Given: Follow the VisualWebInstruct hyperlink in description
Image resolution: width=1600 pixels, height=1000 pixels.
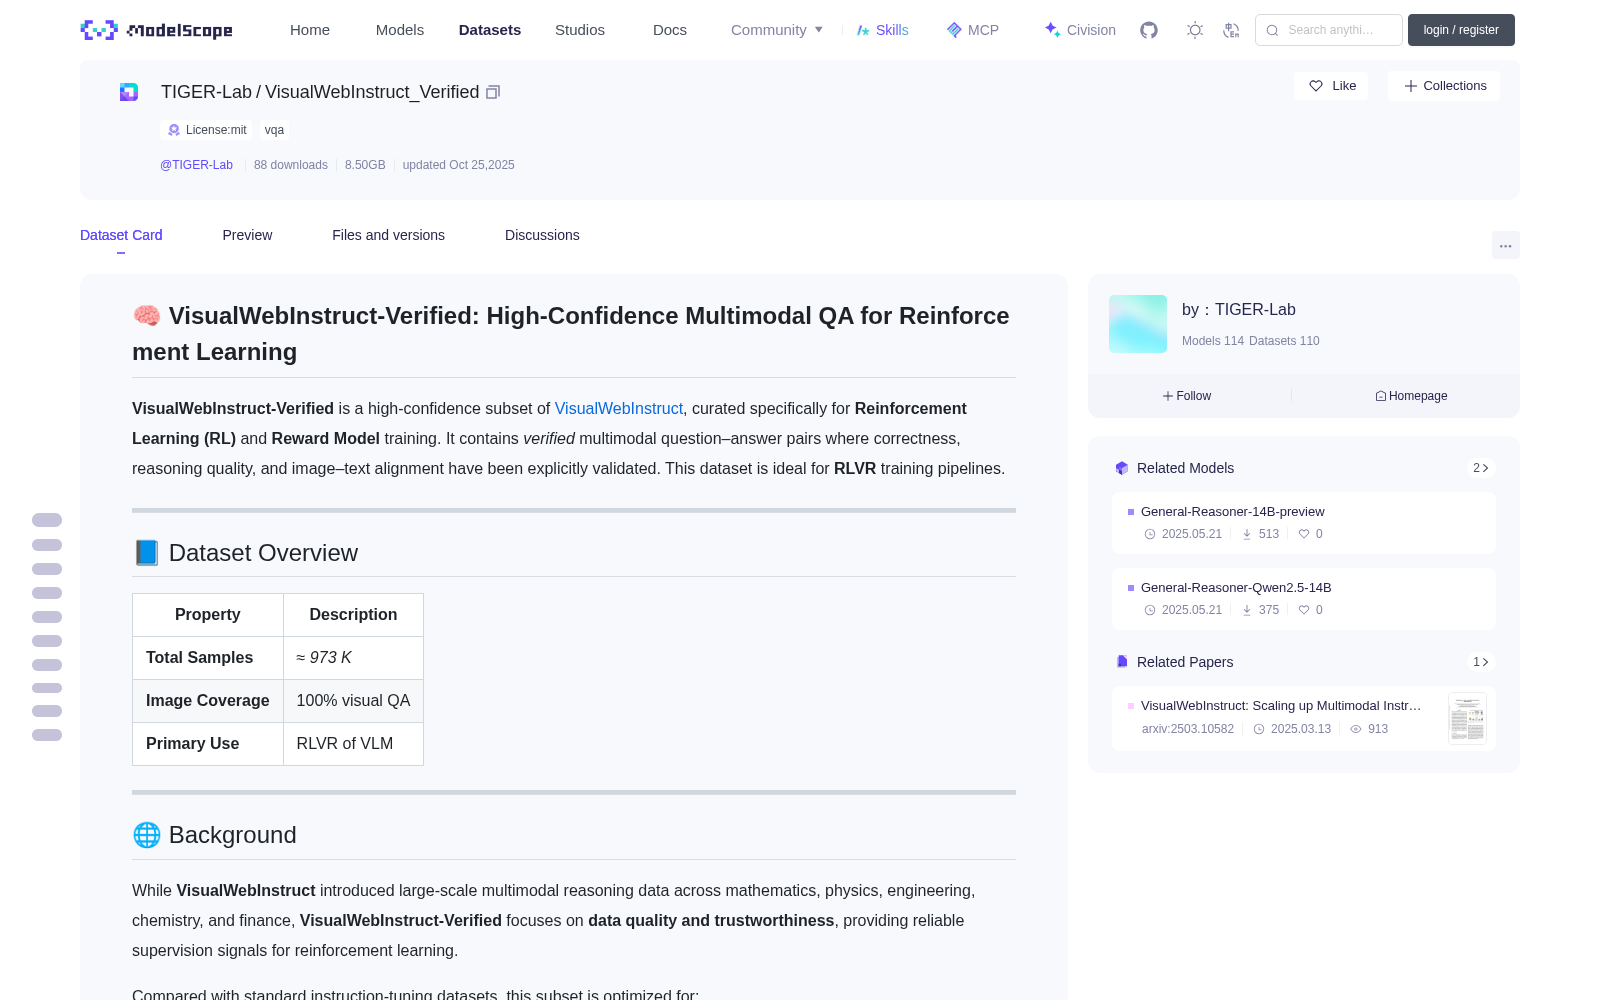Looking at the screenshot, I should [x=619, y=408].
